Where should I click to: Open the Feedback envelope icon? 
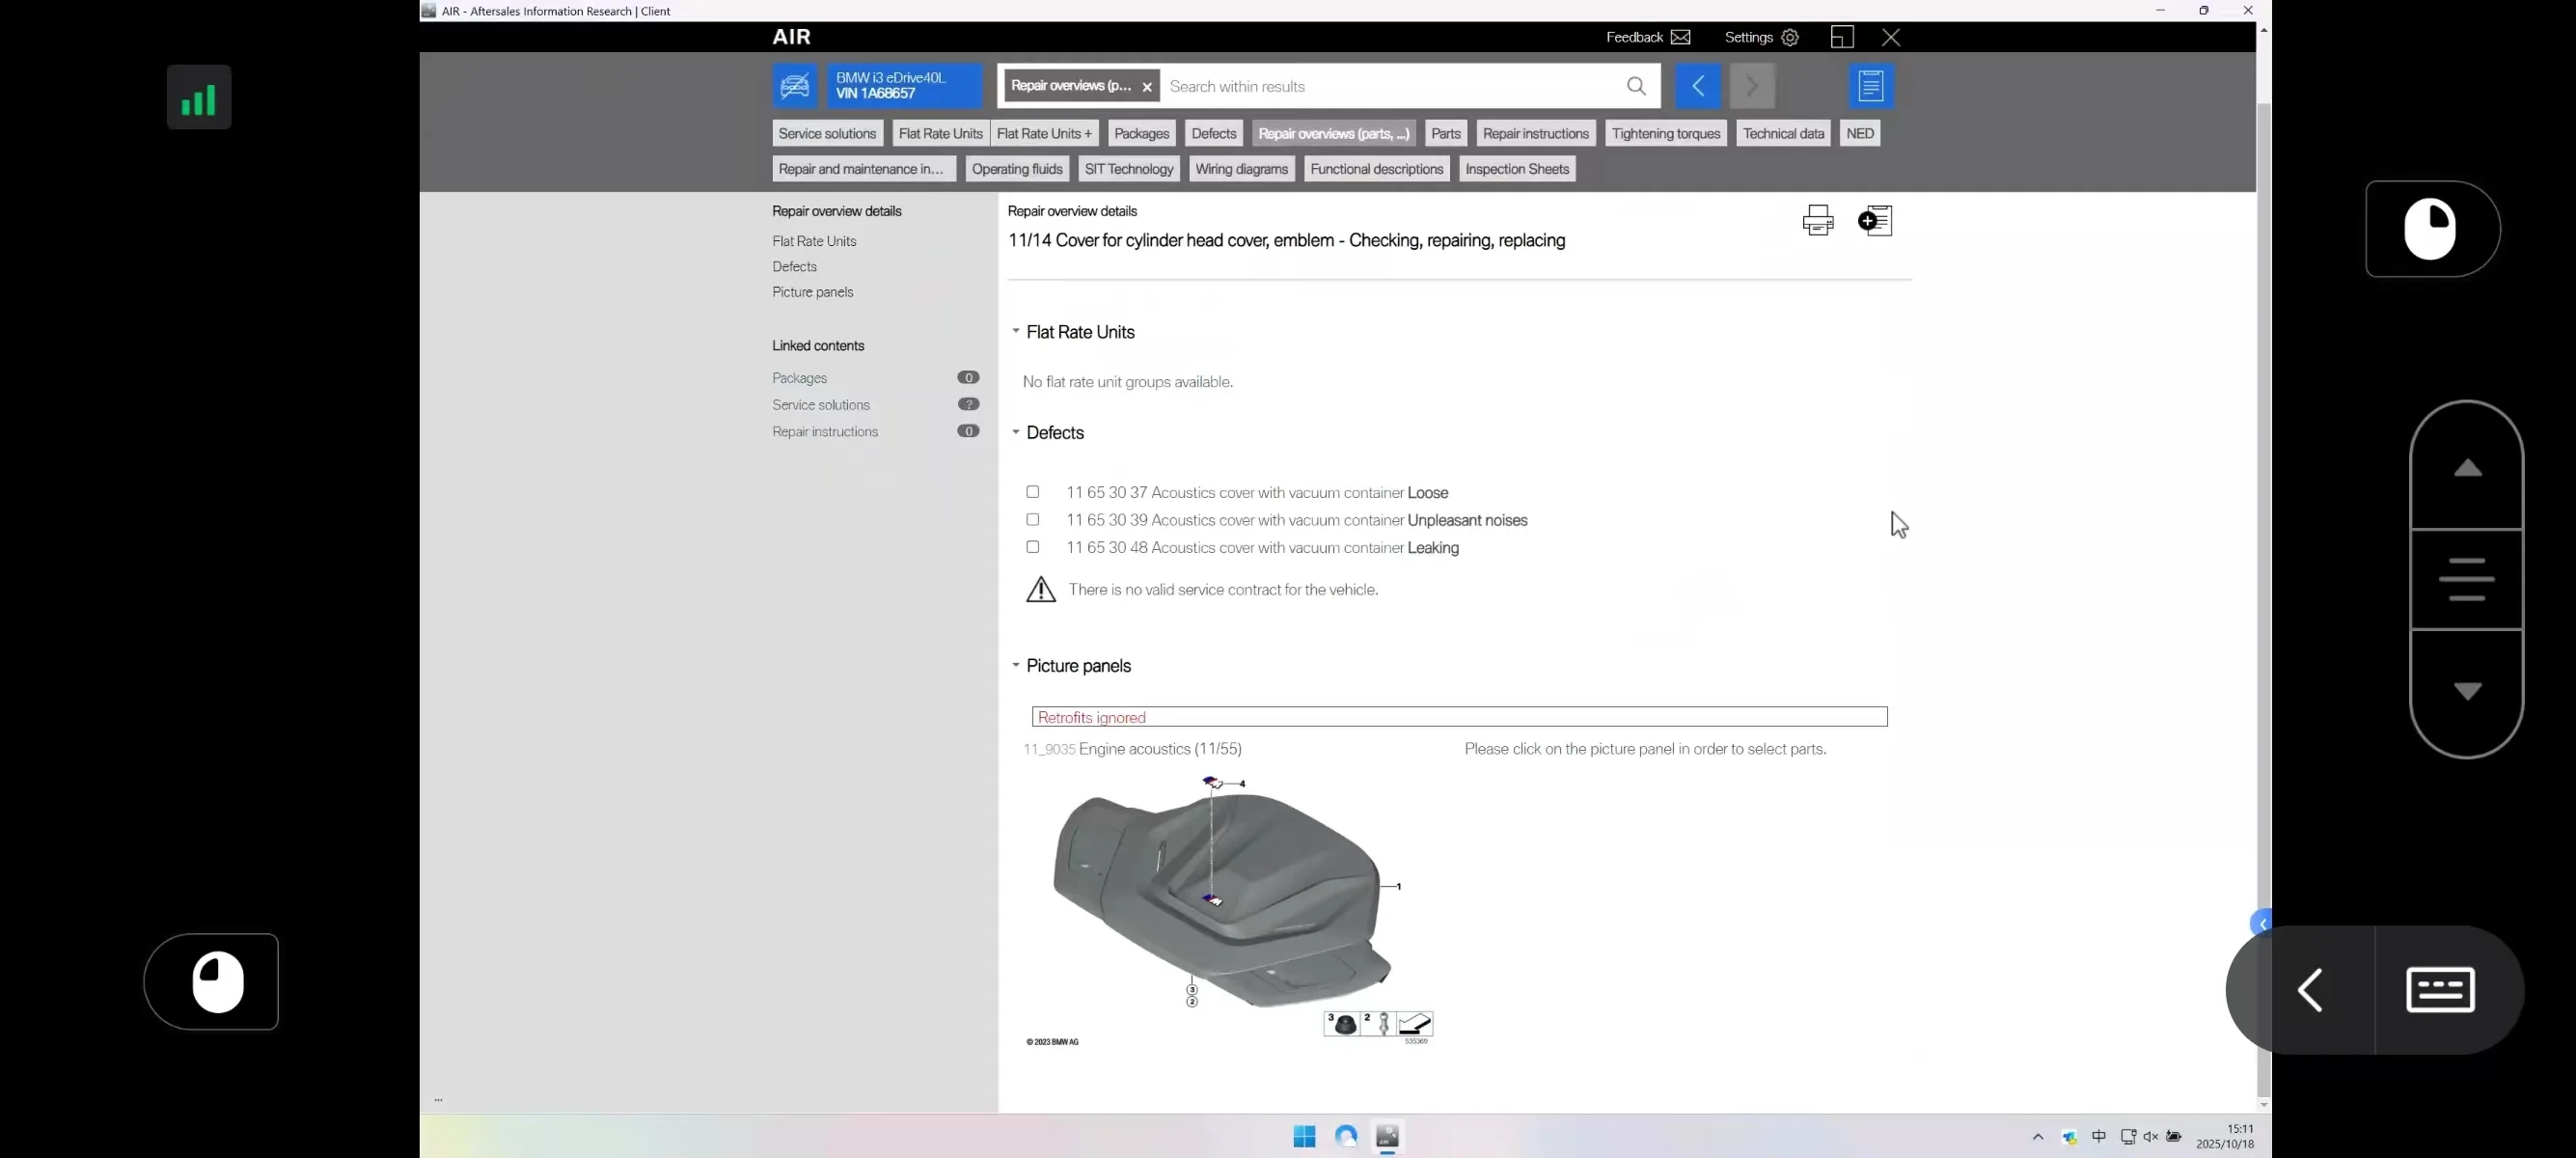point(1681,37)
